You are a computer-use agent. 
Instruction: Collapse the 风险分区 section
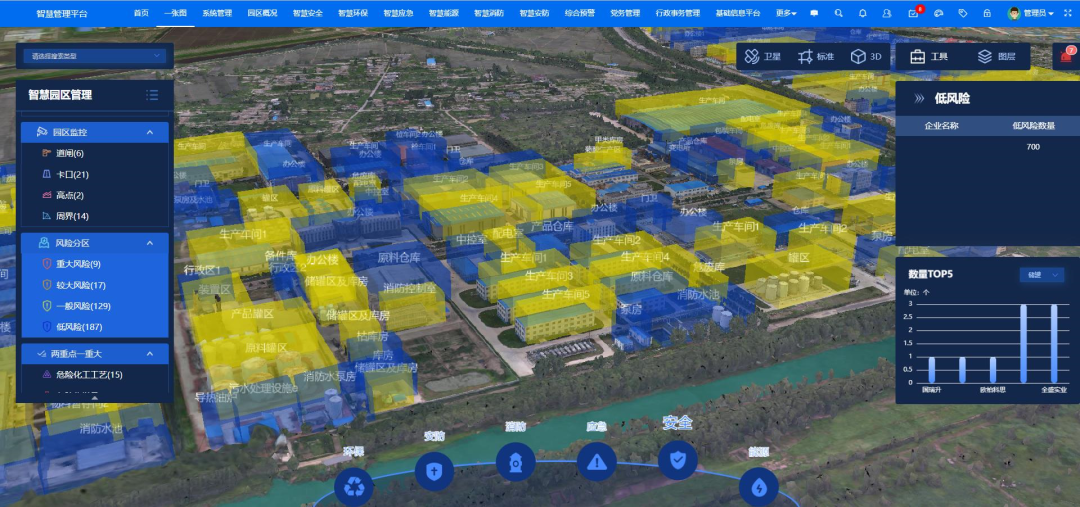pos(149,242)
